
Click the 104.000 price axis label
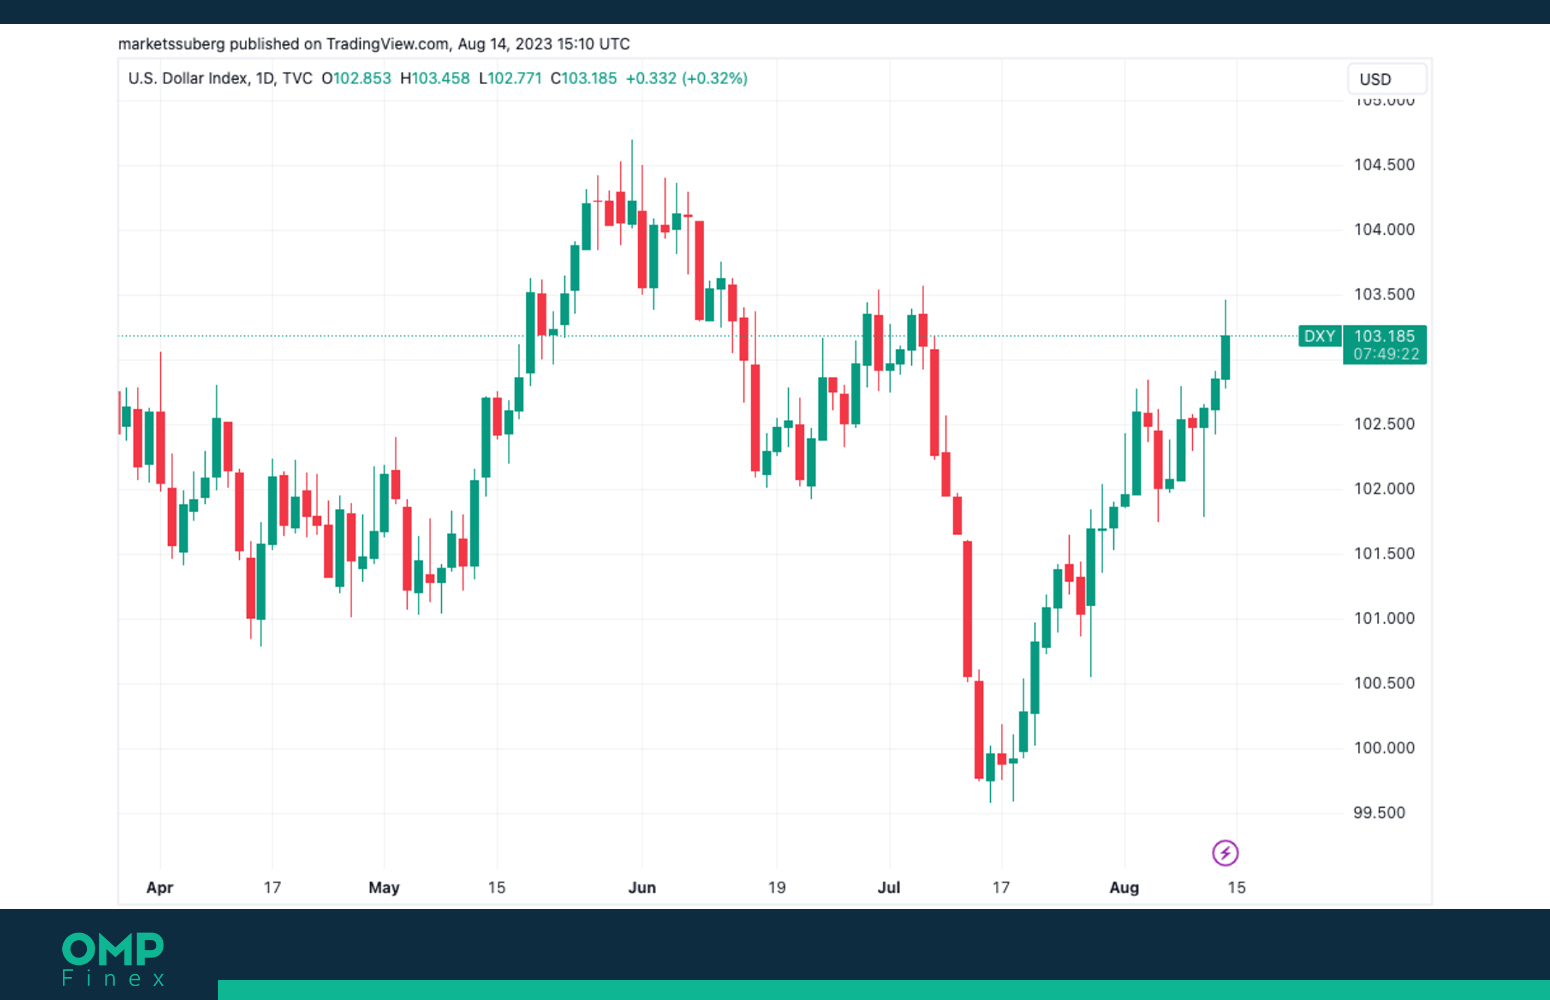click(x=1384, y=230)
